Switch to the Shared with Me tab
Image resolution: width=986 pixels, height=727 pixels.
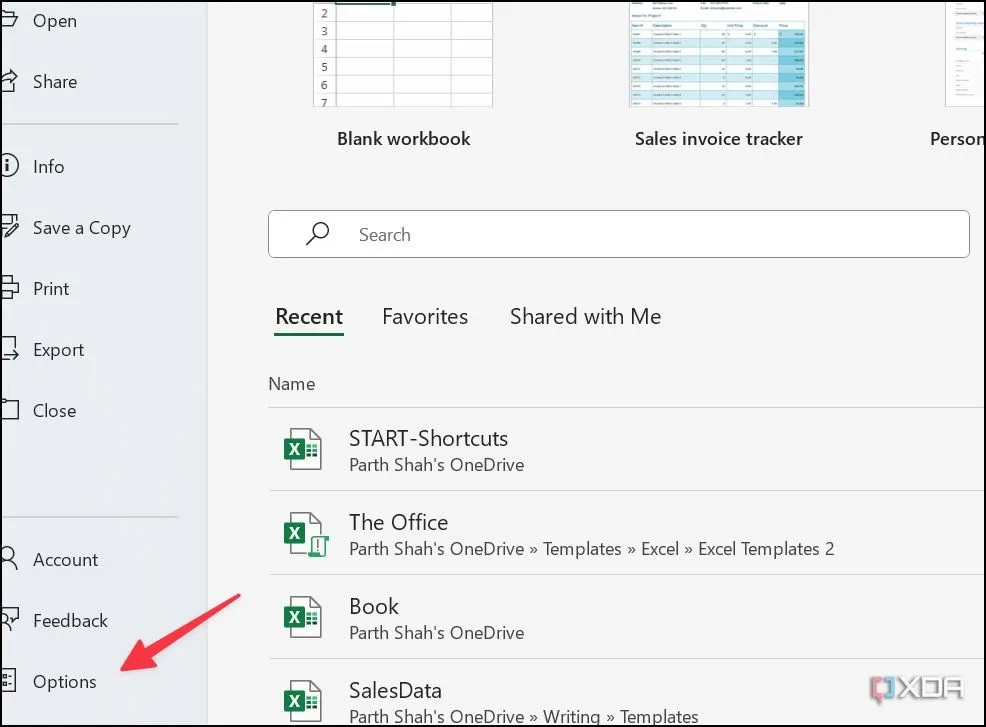point(585,317)
